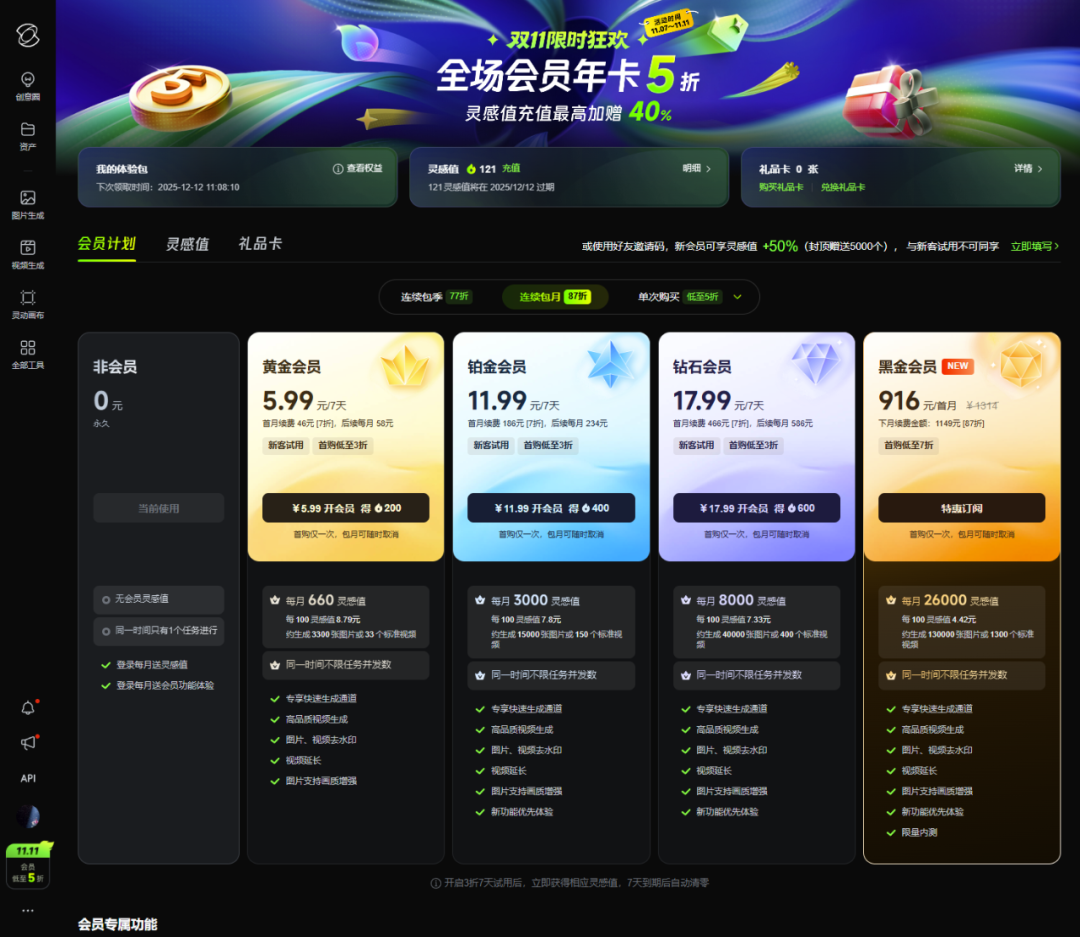Choose the 单次购买 billing option
The height and width of the screenshot is (937, 1080).
coord(679,297)
